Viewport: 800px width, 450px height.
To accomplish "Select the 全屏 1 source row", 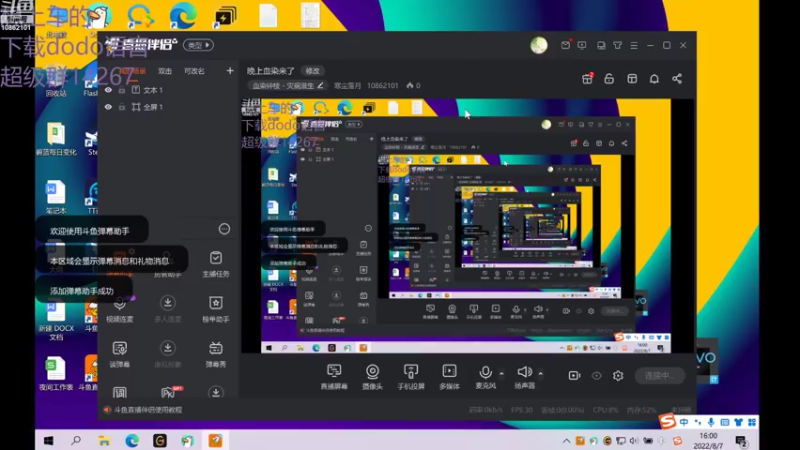I will pos(168,107).
